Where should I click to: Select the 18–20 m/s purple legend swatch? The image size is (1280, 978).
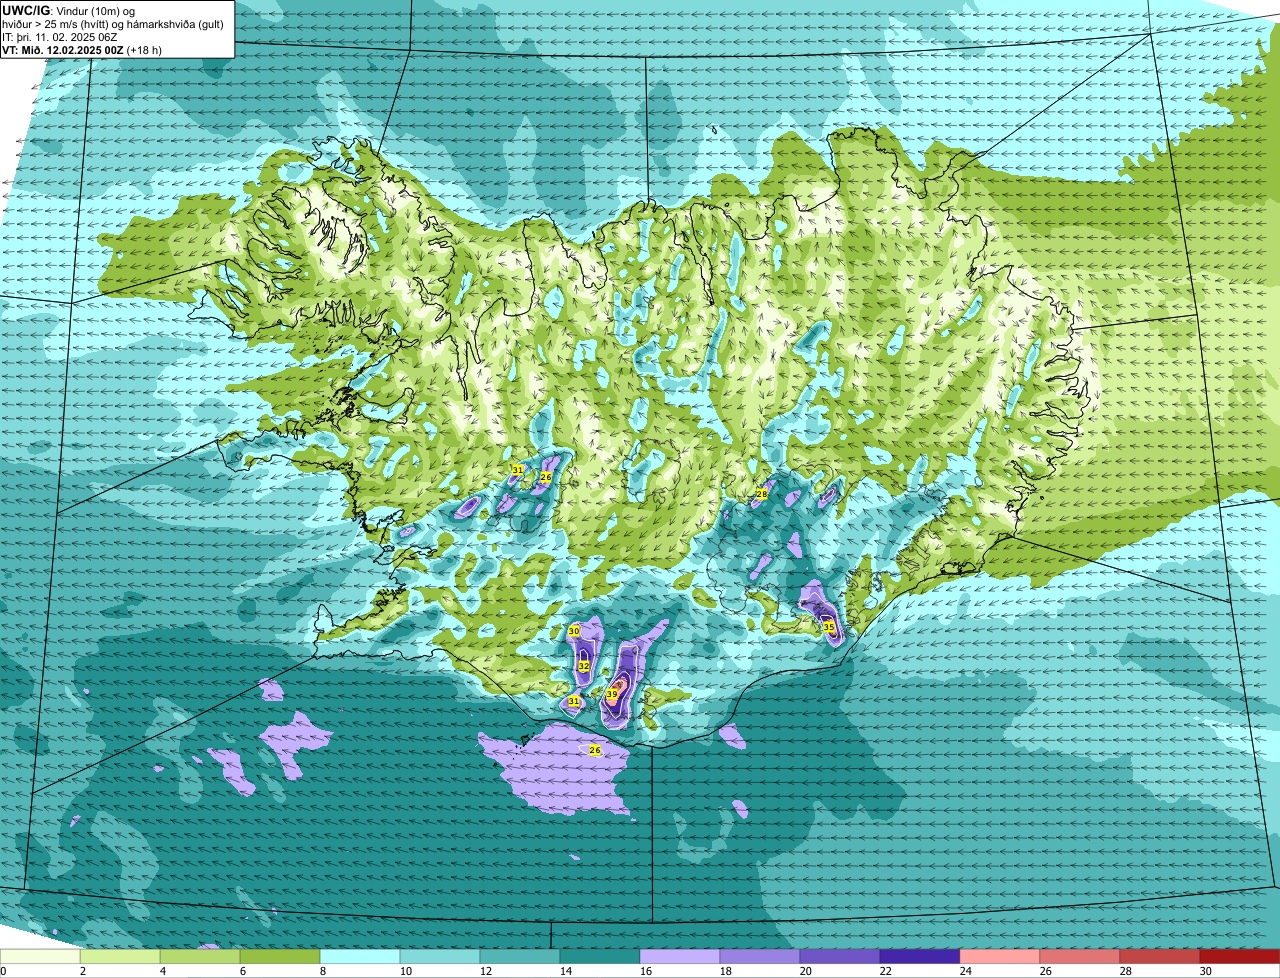coord(760,957)
